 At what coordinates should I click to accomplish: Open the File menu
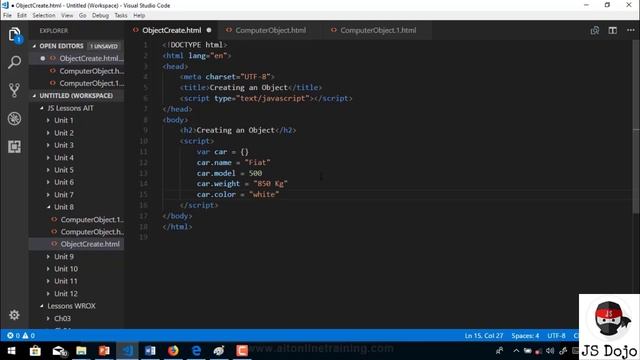click(x=7, y=16)
